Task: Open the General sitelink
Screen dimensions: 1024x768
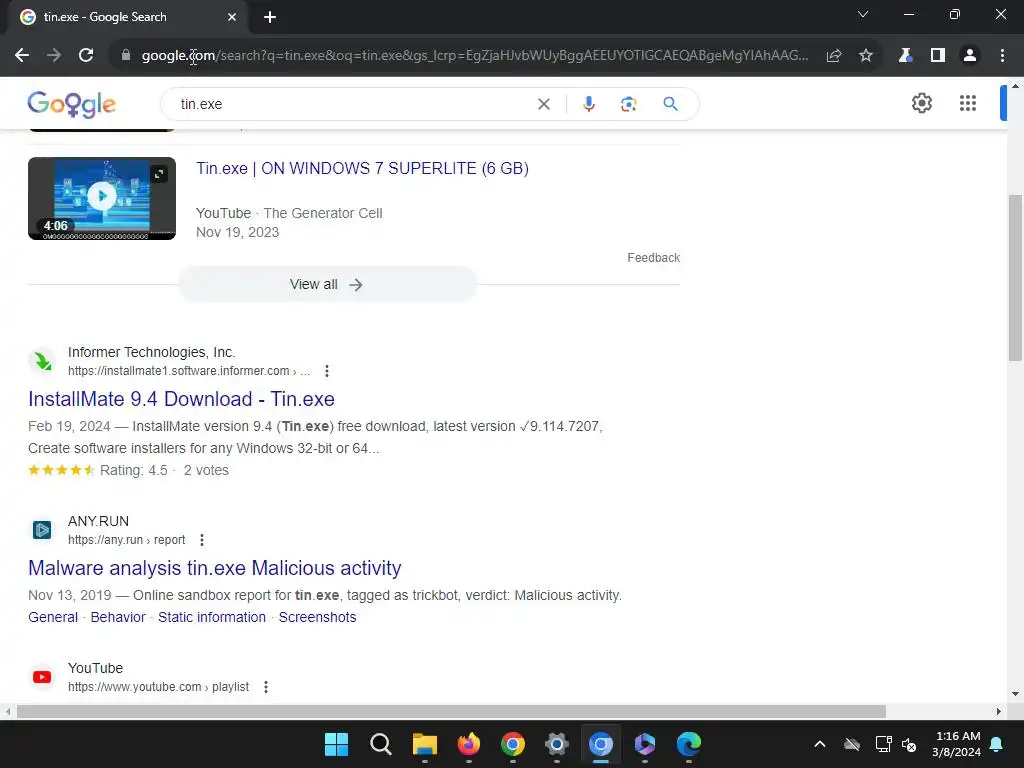Action: coord(53,617)
